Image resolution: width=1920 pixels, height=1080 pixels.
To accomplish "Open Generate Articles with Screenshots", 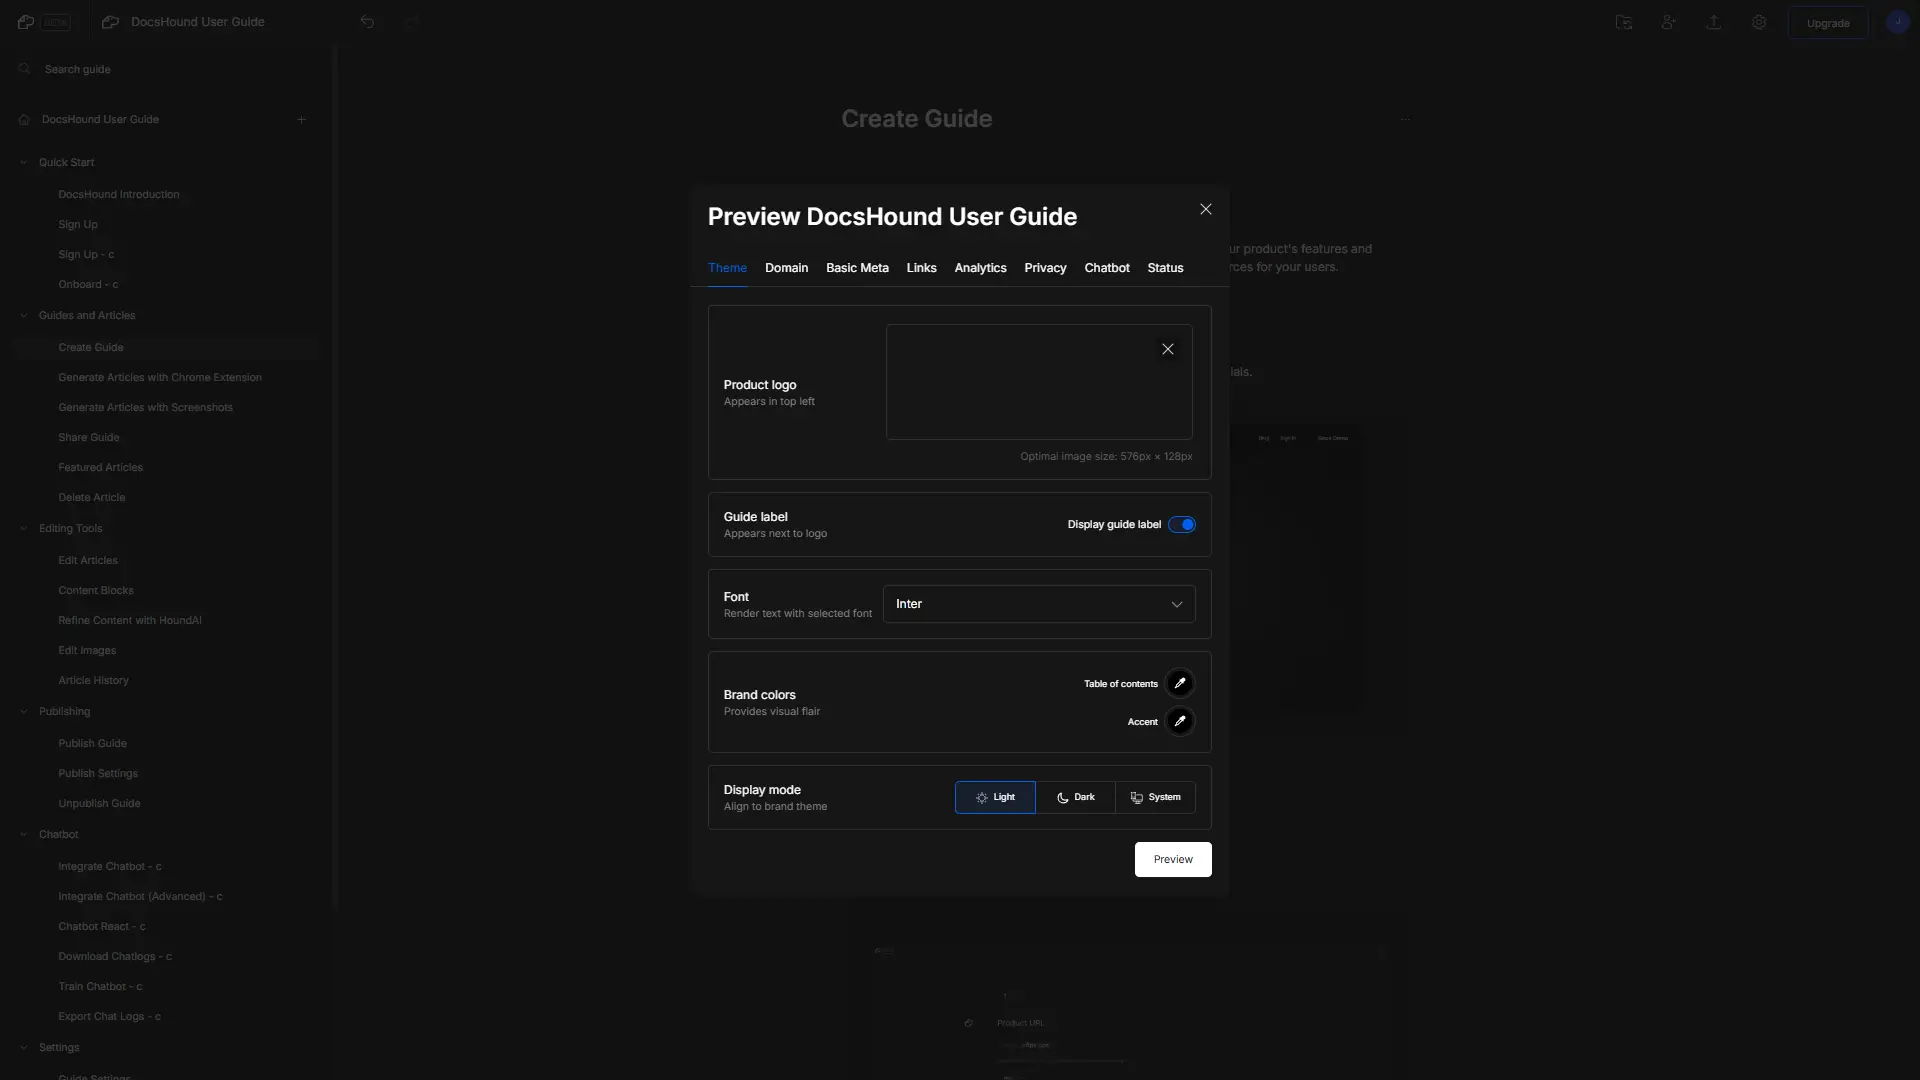I will (145, 408).
